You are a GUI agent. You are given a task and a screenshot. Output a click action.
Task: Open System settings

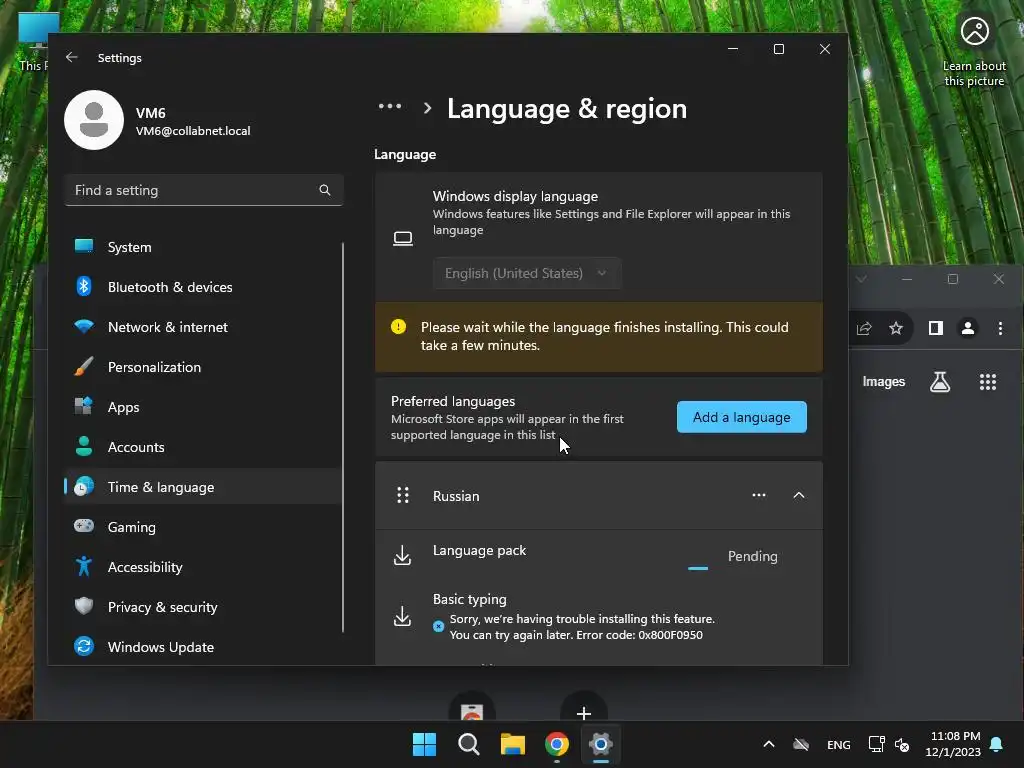[202, 247]
